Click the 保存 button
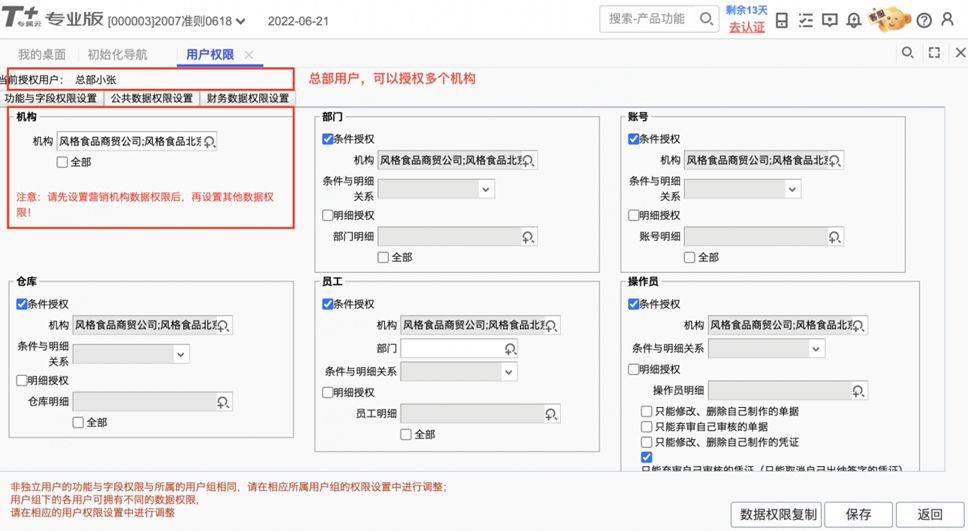The height and width of the screenshot is (531, 968). pyautogui.click(x=858, y=515)
